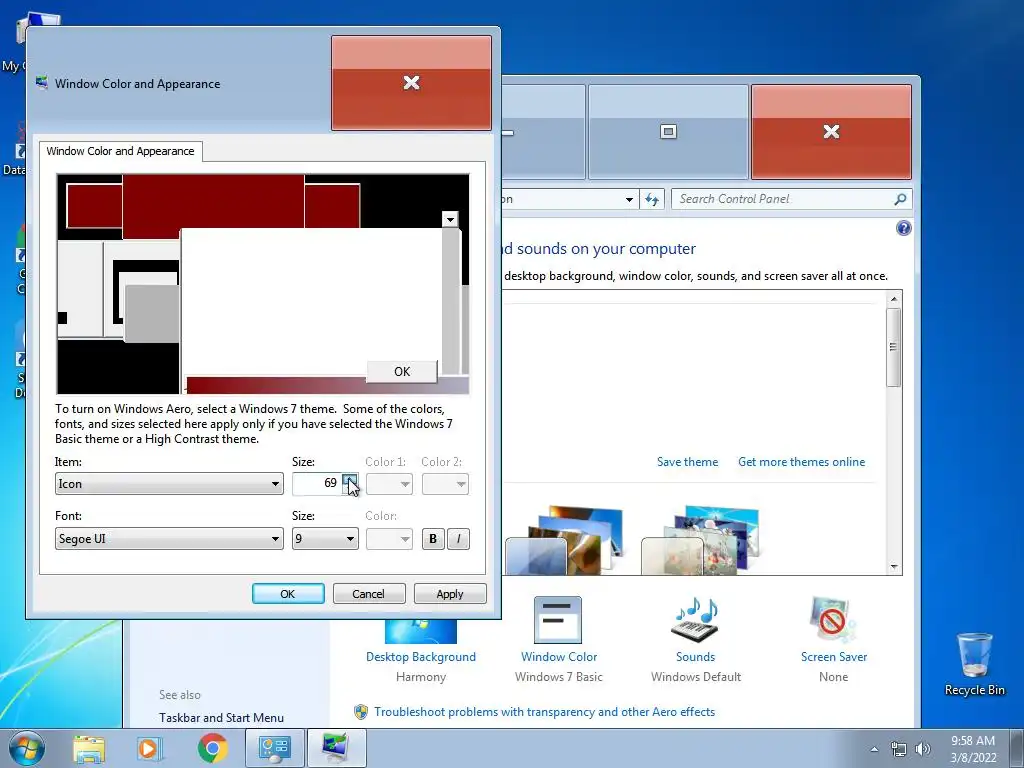Toggle the Bold font button
1024x768 pixels.
point(432,539)
